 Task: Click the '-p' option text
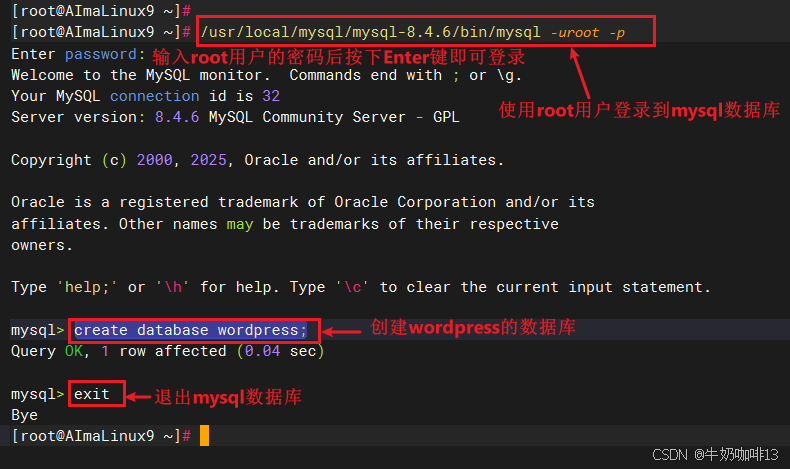coord(617,33)
